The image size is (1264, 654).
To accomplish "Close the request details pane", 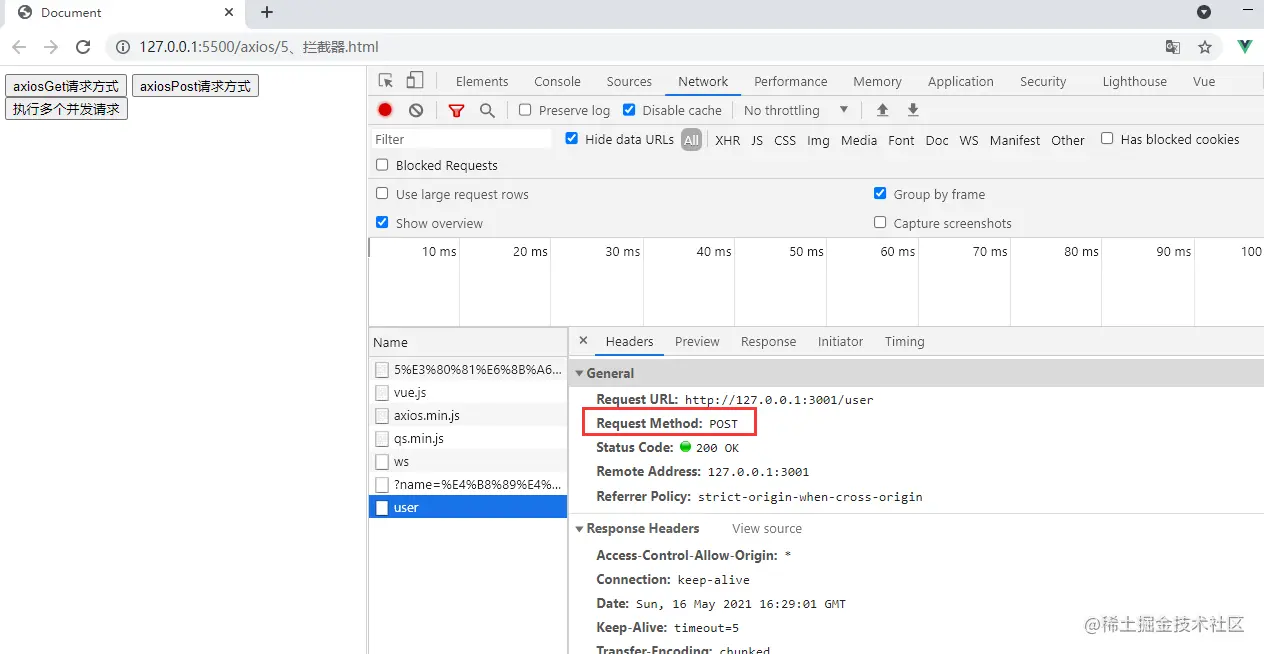I will pos(583,341).
